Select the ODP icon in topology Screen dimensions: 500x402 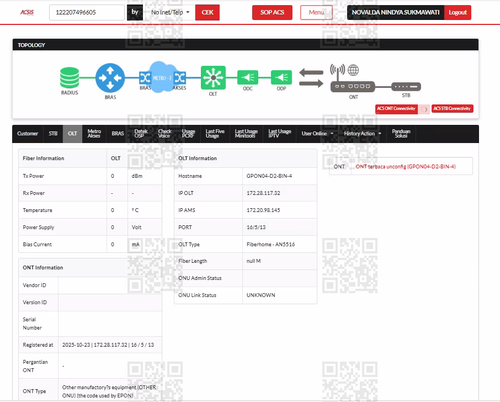click(281, 78)
